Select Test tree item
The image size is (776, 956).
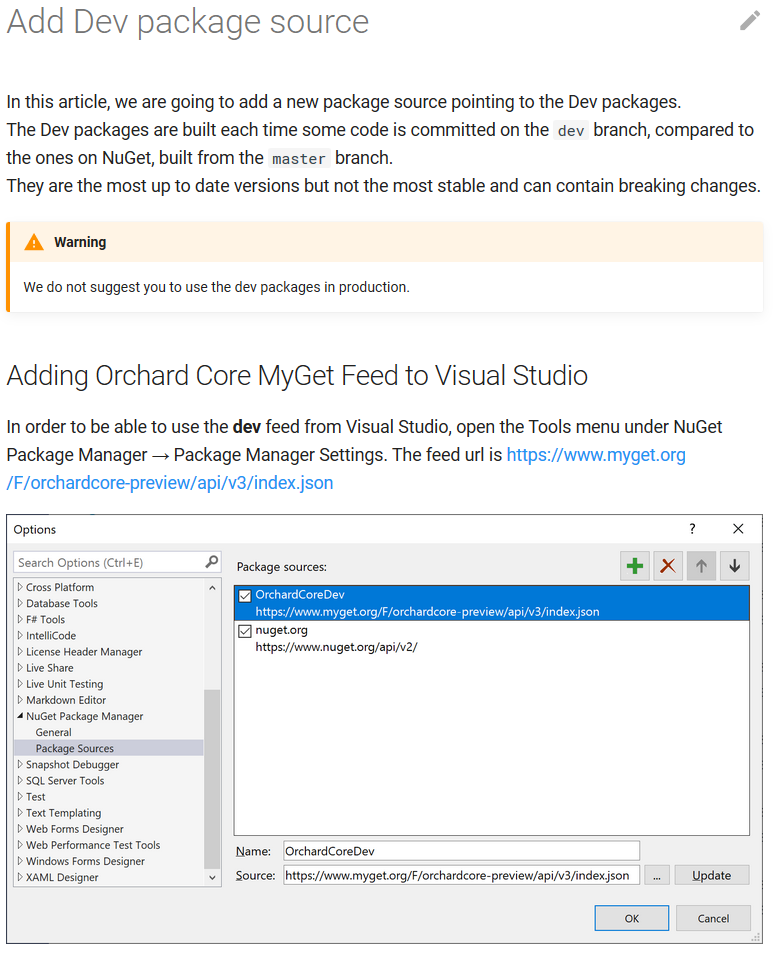click(35, 797)
